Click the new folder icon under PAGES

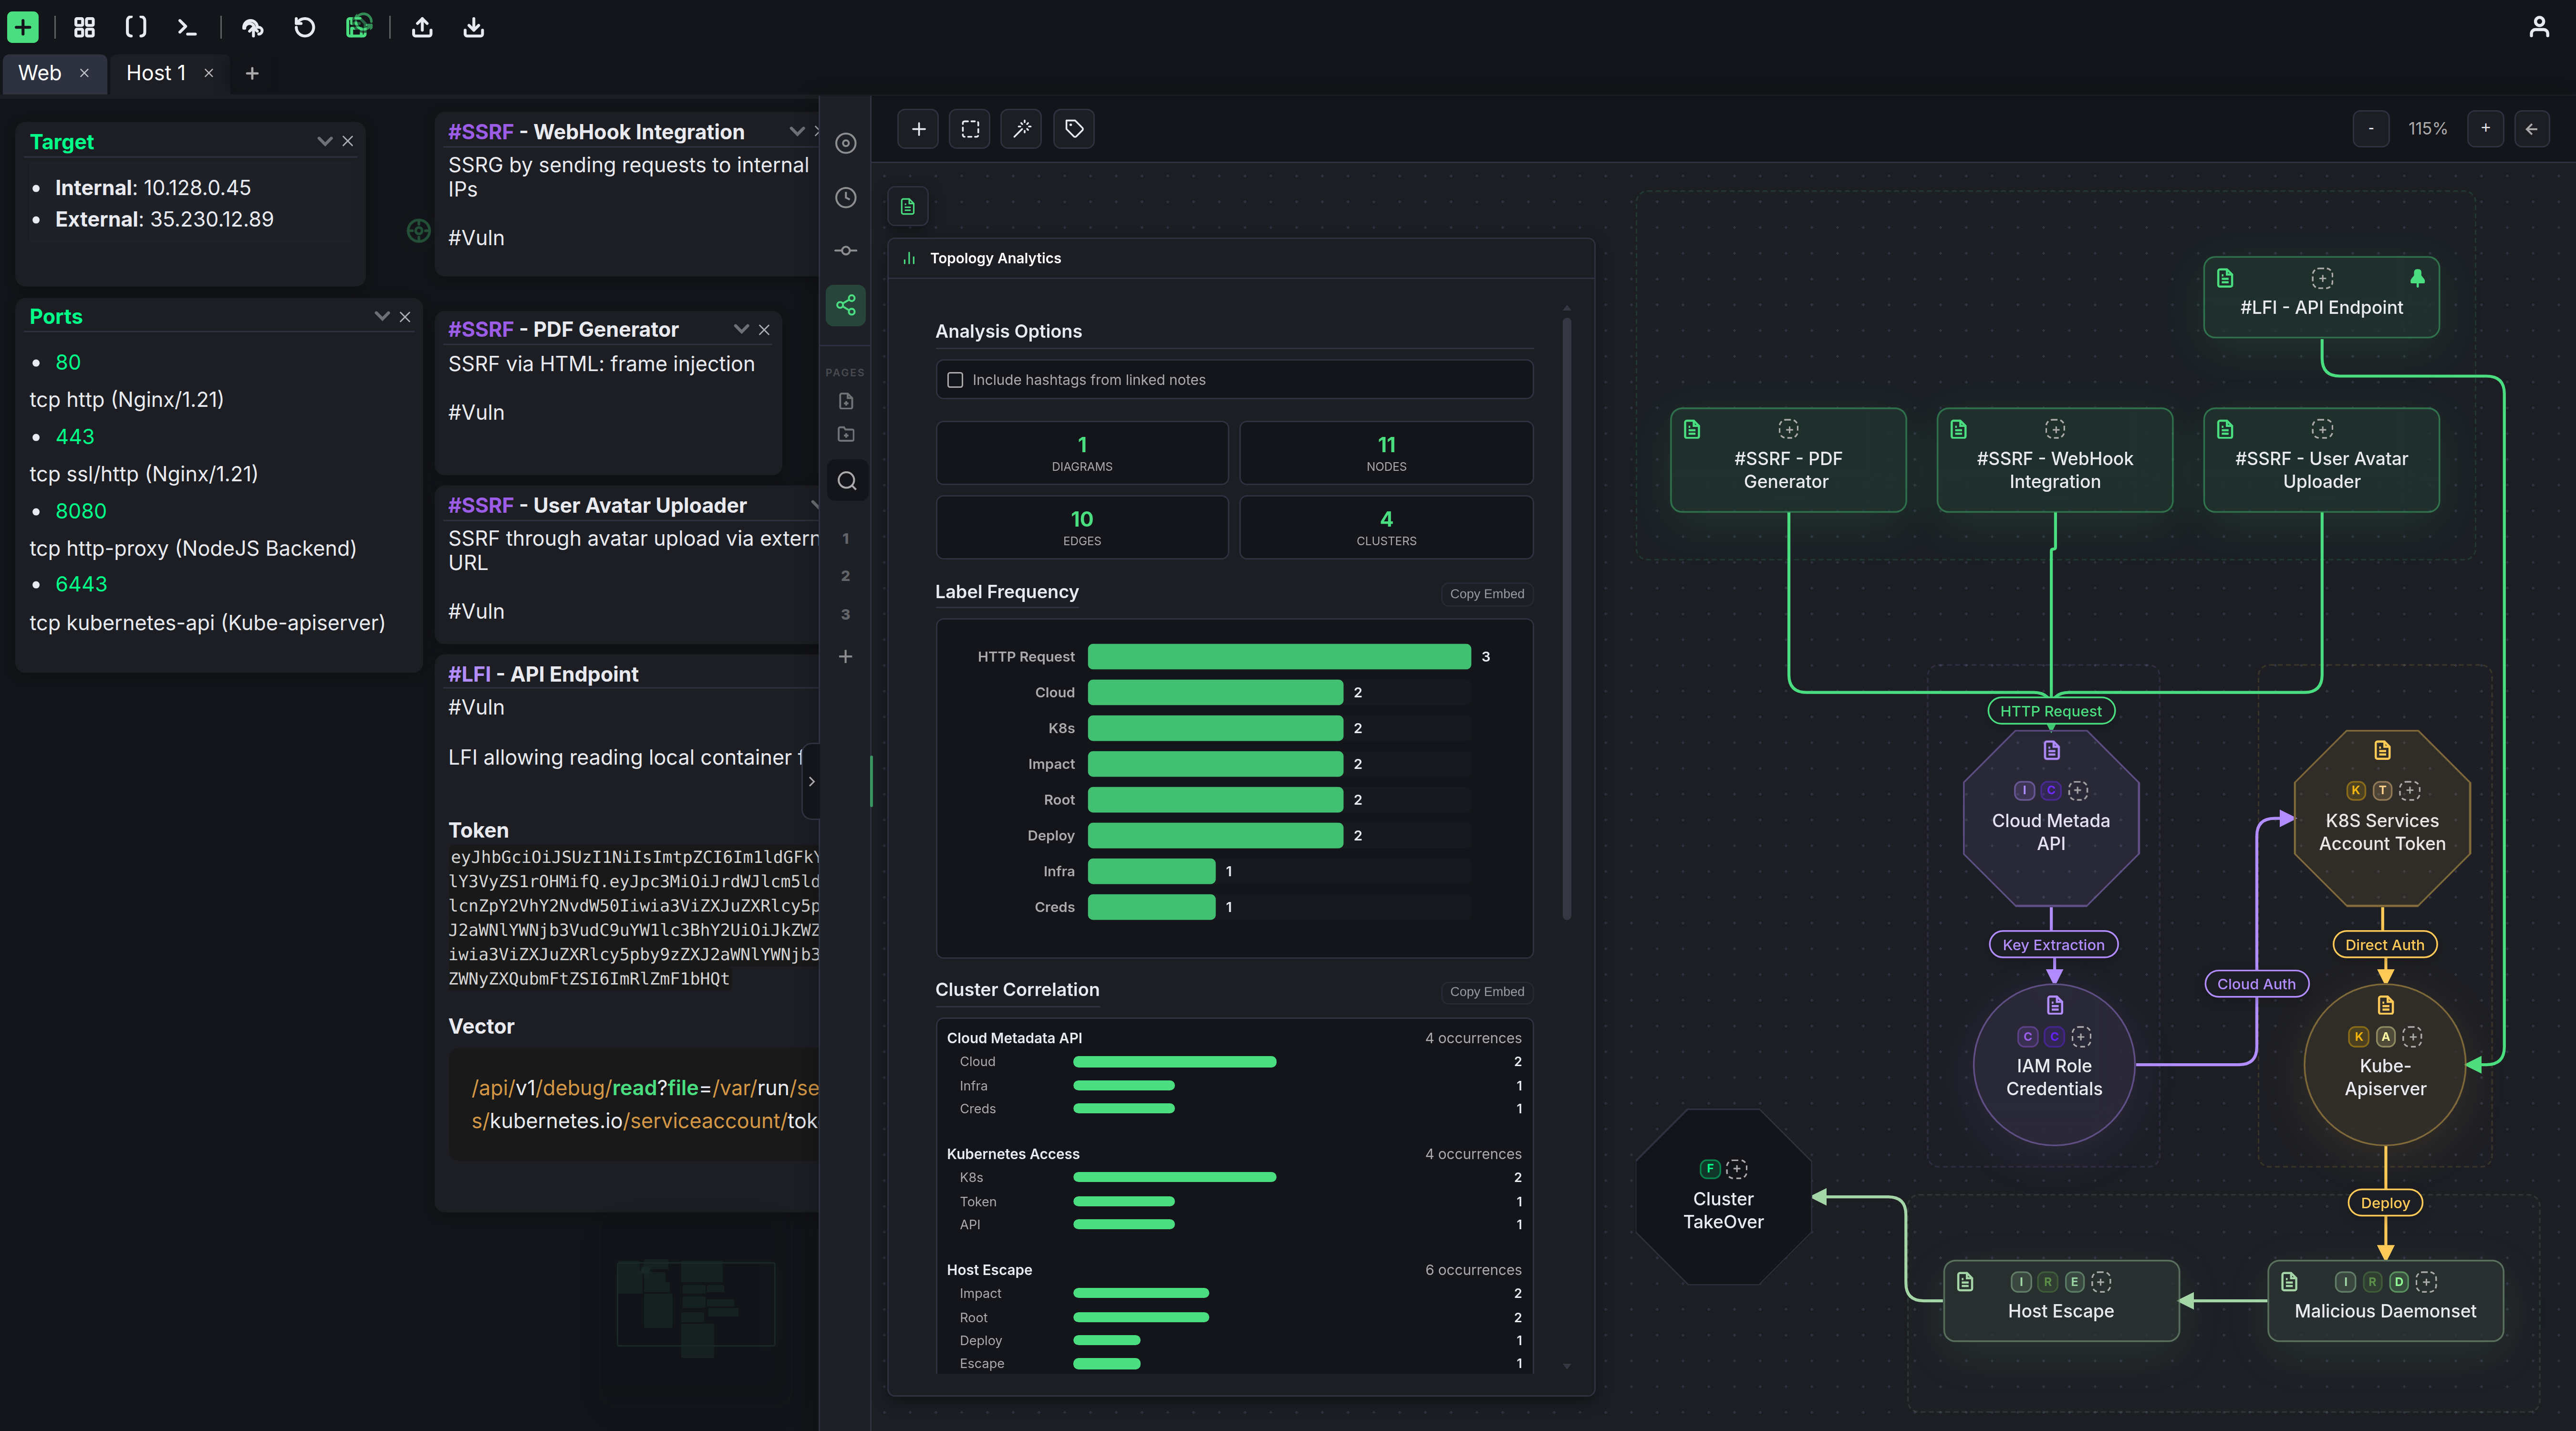pos(846,434)
